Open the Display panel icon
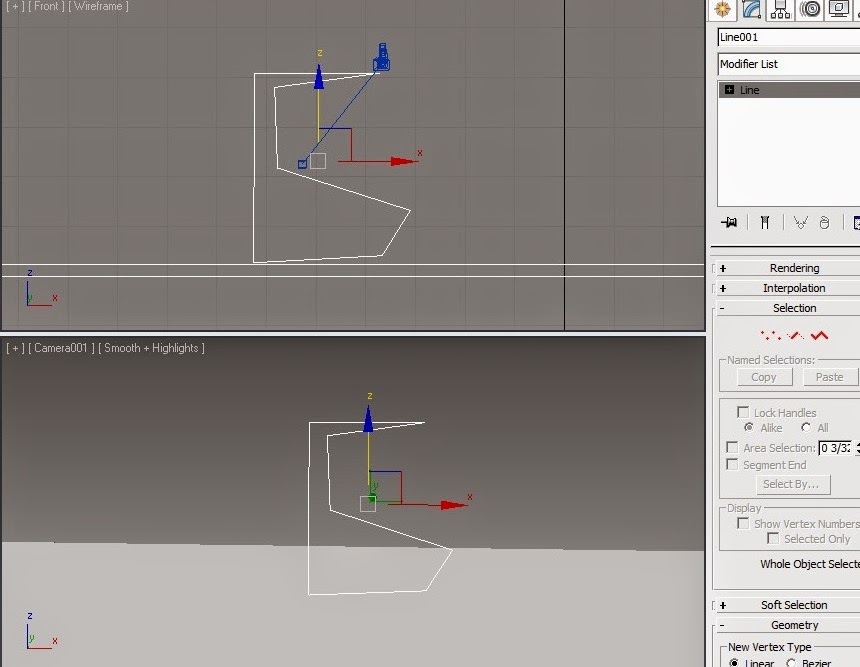This screenshot has height=667, width=860. (836, 10)
